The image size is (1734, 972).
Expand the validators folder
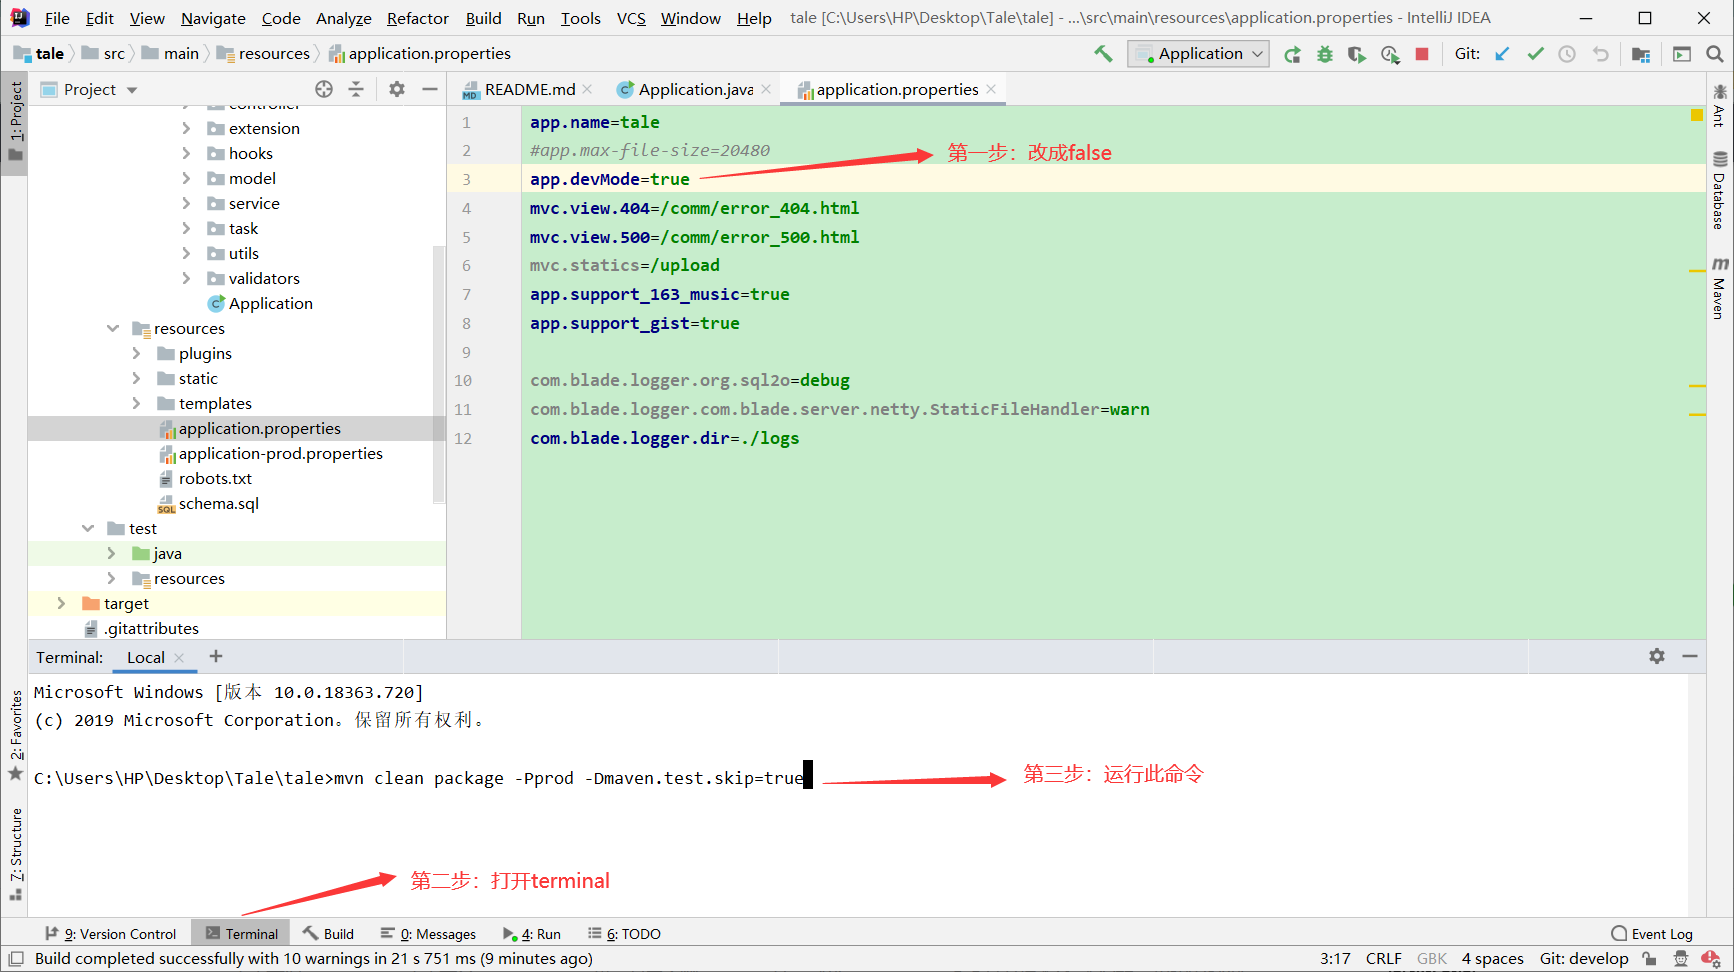(x=186, y=278)
